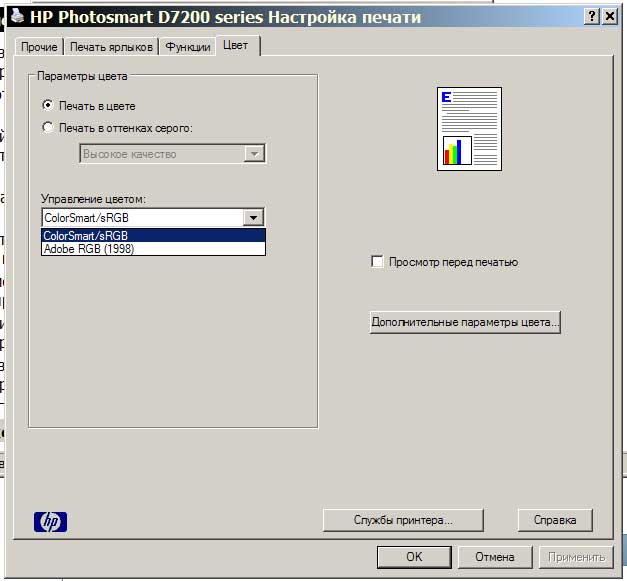Click the Отмена button
The image size is (627, 581).
click(x=495, y=557)
